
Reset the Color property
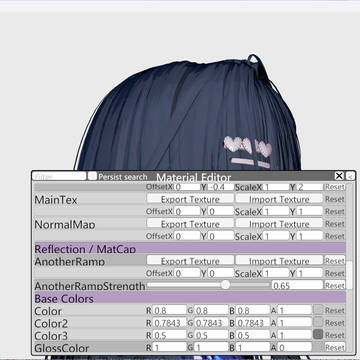[x=335, y=310]
